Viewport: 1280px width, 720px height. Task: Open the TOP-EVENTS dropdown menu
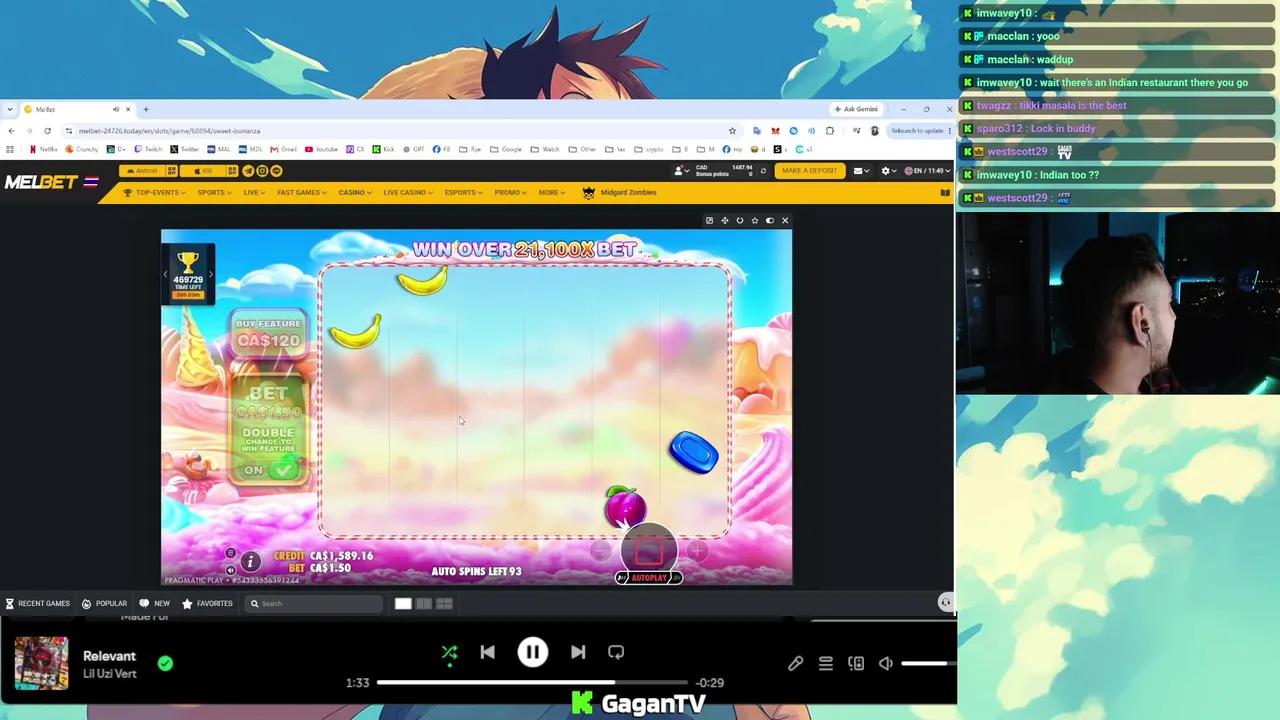point(155,192)
